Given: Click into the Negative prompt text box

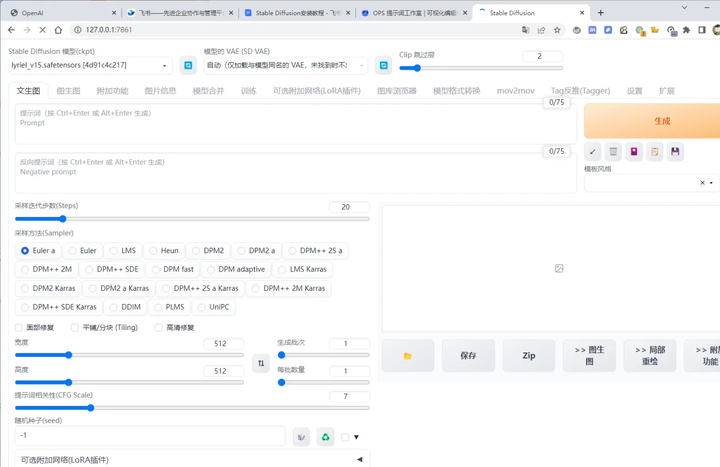Looking at the screenshot, I should (x=296, y=173).
